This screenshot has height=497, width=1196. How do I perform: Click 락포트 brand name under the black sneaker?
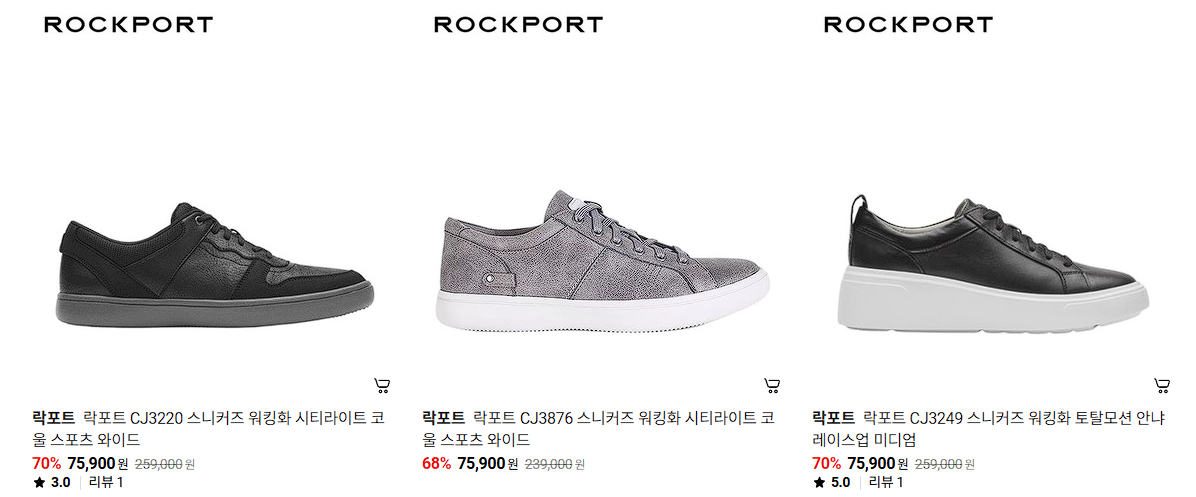(x=53, y=418)
